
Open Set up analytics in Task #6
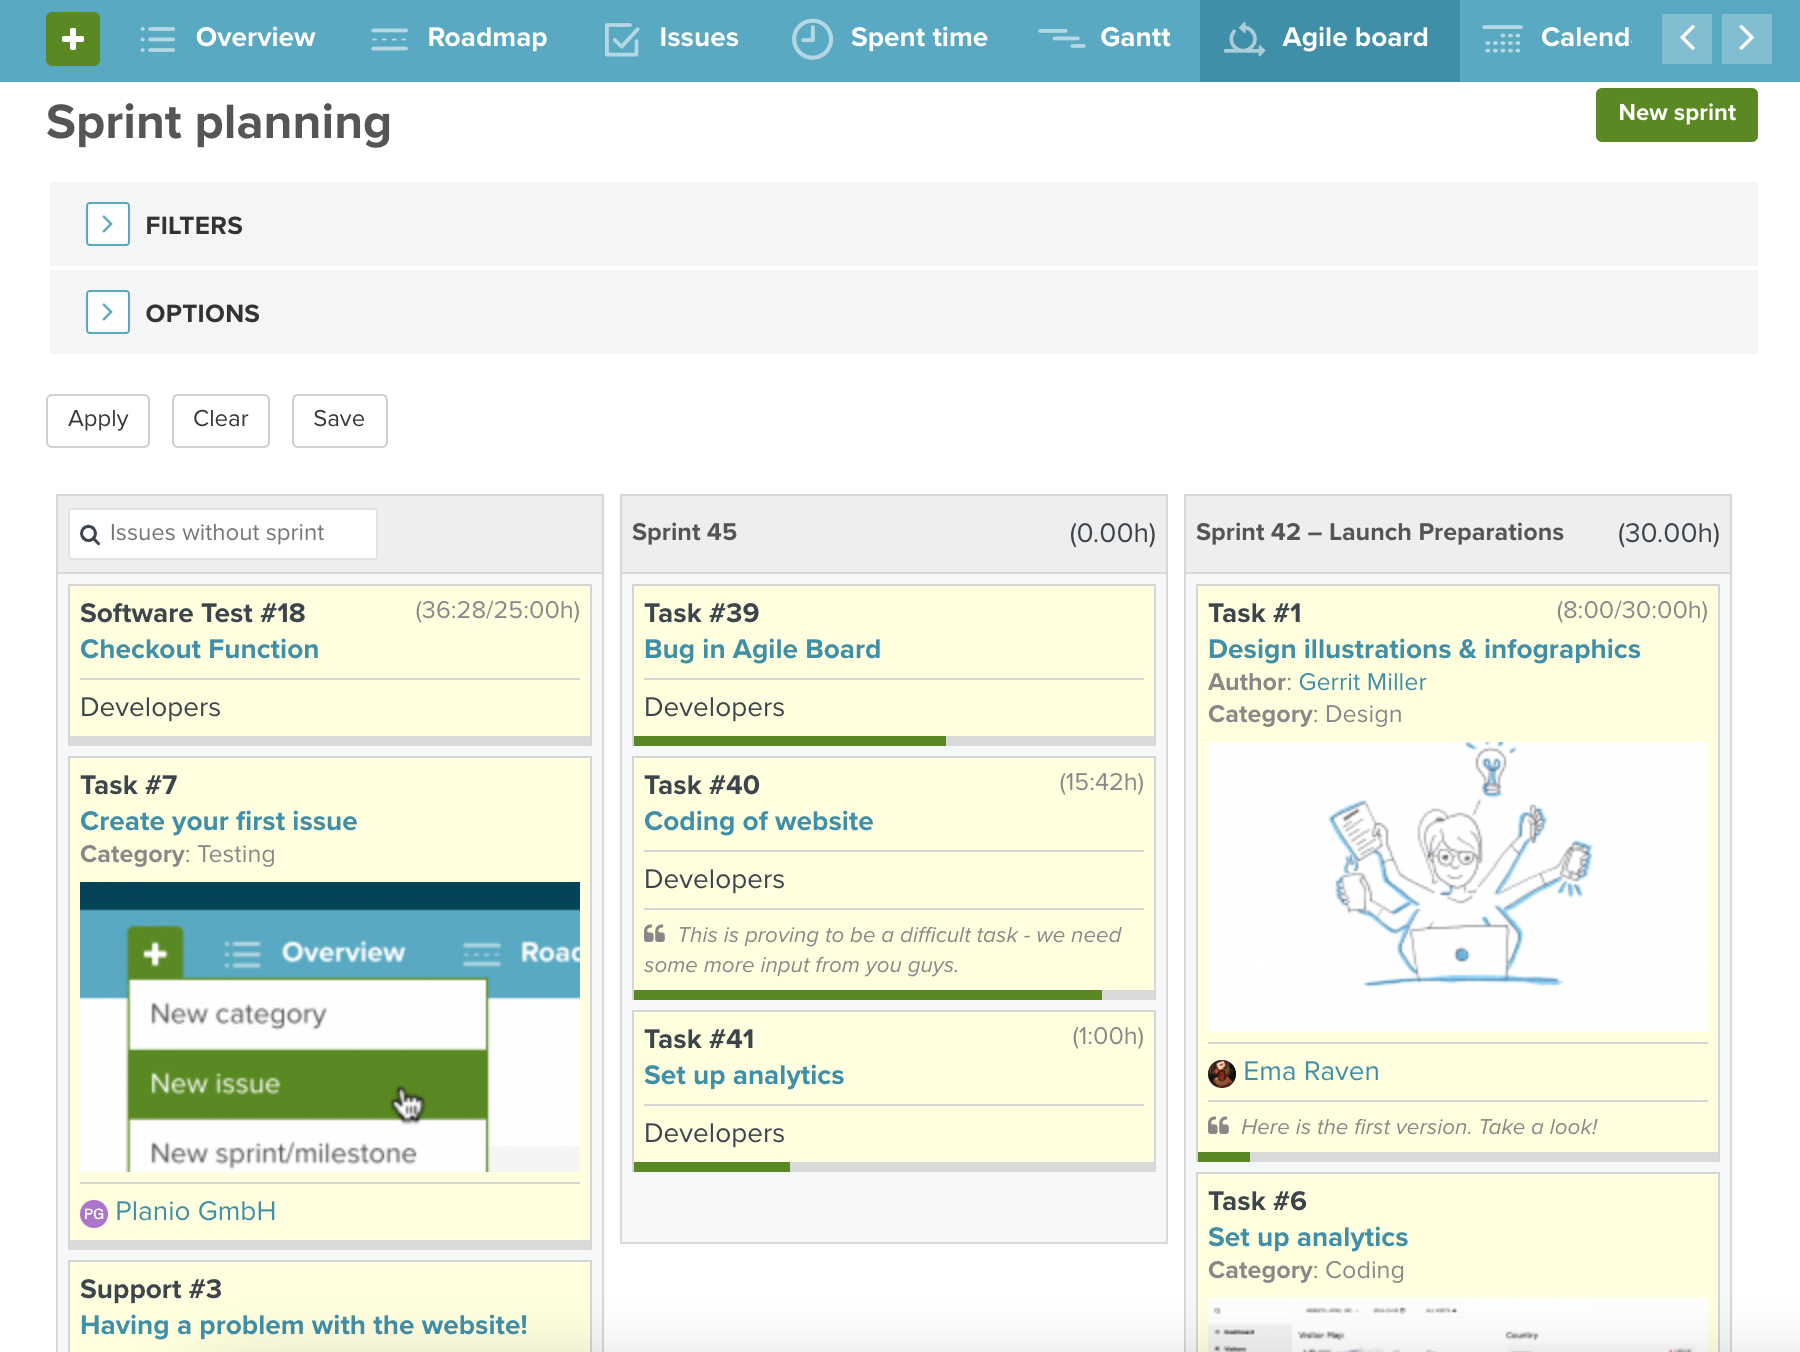point(1308,1237)
